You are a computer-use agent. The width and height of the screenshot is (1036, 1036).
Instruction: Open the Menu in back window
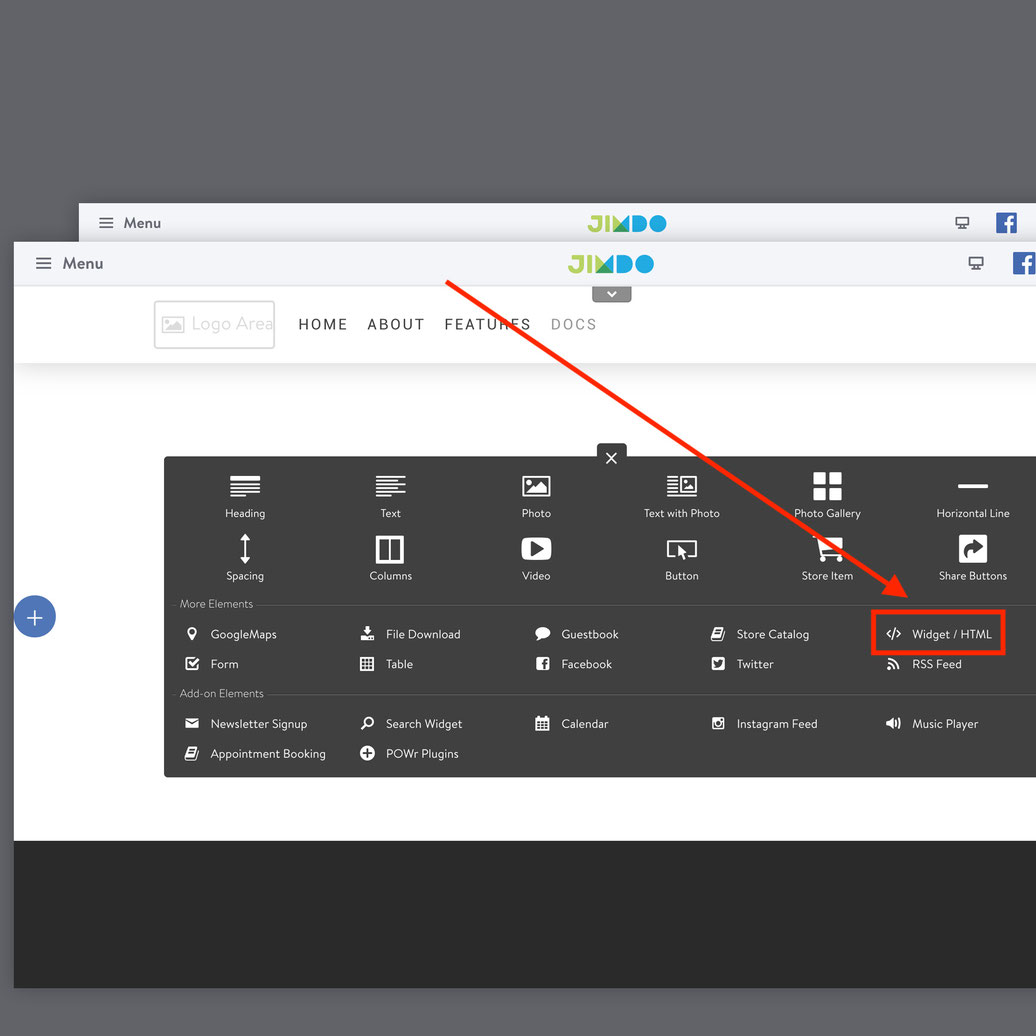coord(129,223)
